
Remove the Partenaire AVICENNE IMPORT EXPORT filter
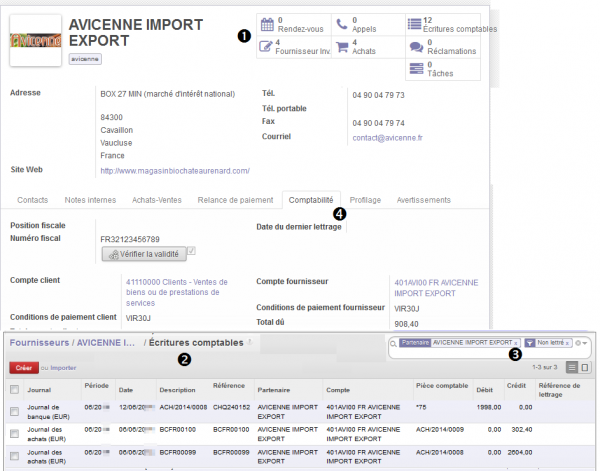coord(515,343)
